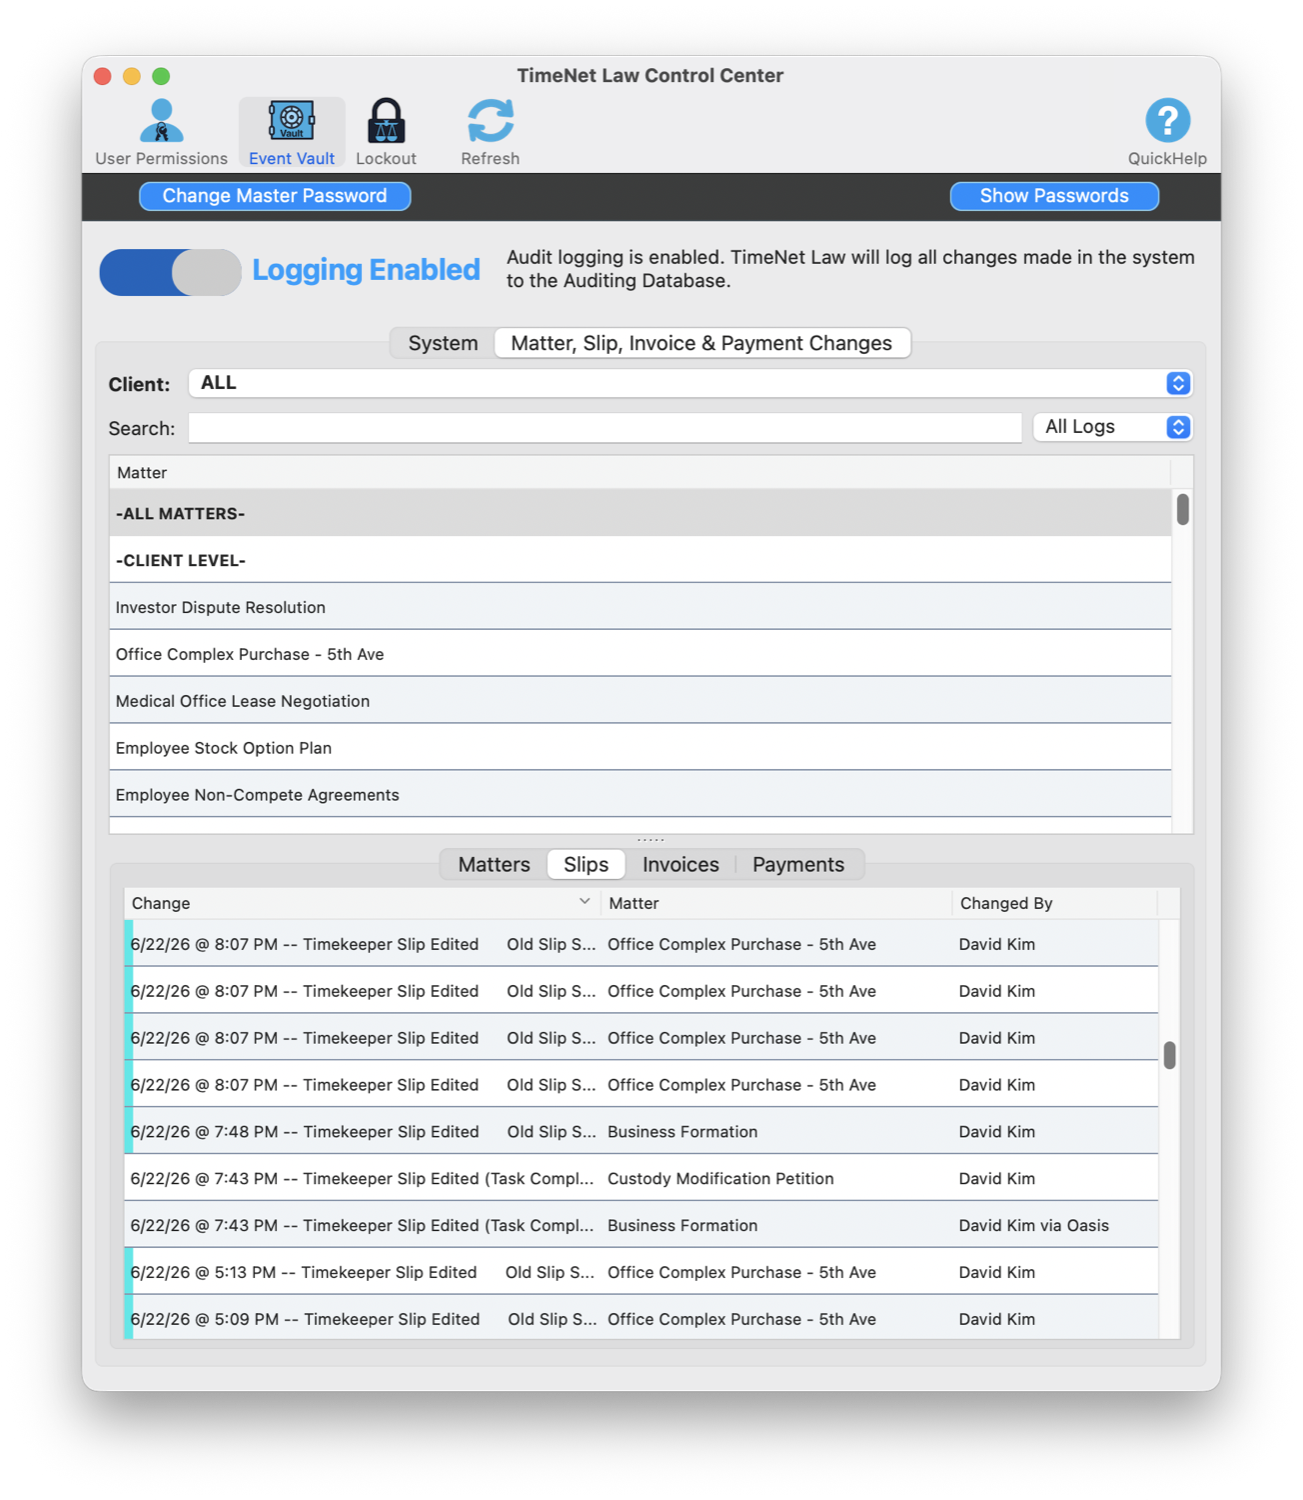Expand the All Logs filter dropdown
1303x1500 pixels.
(1112, 427)
